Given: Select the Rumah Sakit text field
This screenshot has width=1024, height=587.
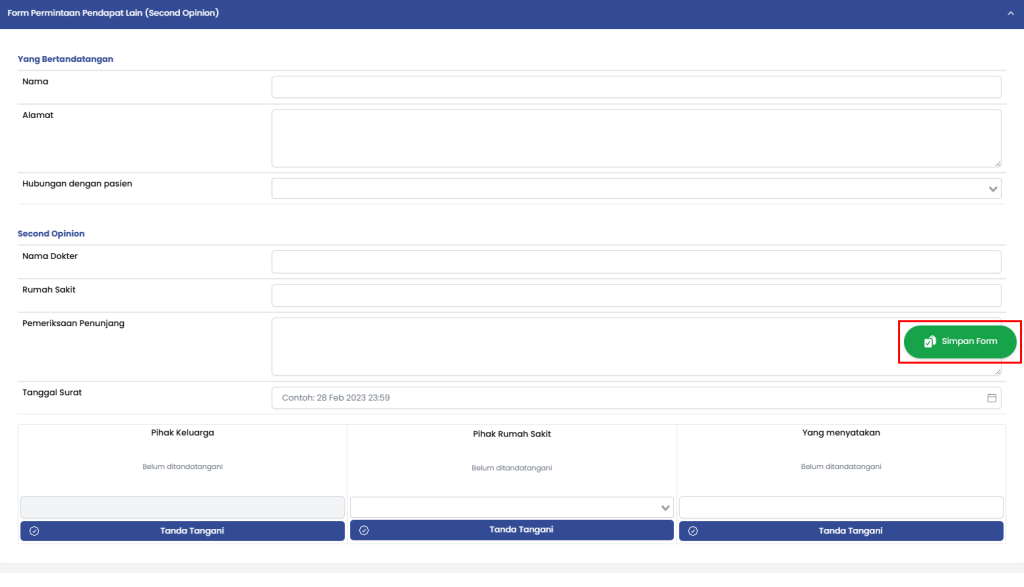Looking at the screenshot, I should pyautogui.click(x=636, y=295).
